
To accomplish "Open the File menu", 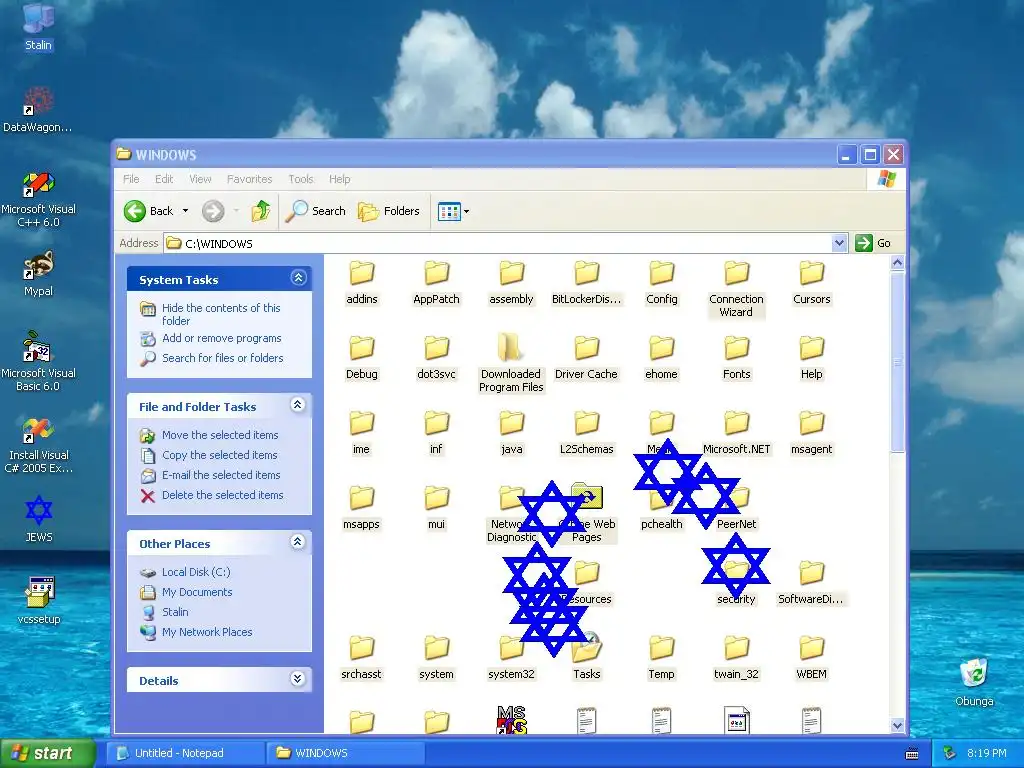I will (x=131, y=179).
